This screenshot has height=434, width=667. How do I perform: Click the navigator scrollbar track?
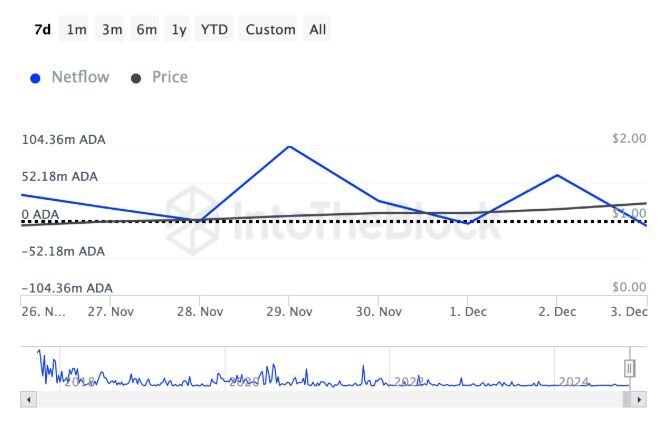click(x=330, y=399)
